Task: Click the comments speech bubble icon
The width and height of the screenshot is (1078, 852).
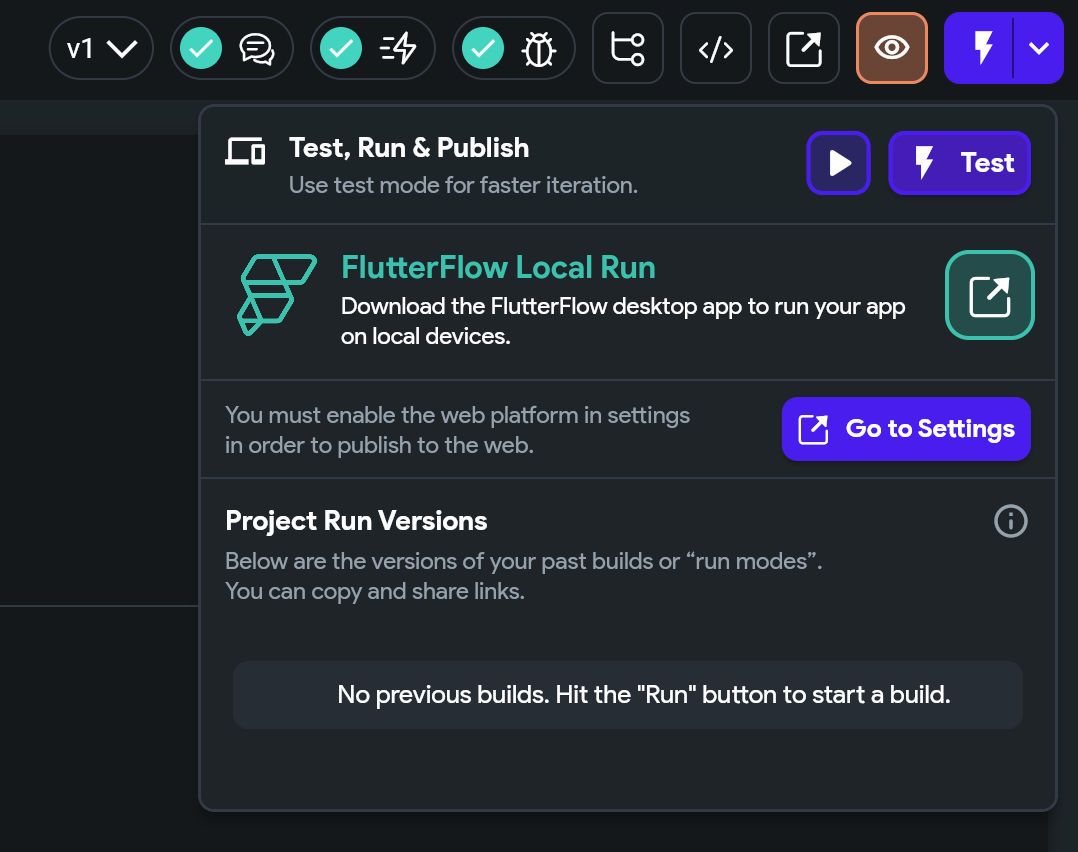Action: pos(256,50)
